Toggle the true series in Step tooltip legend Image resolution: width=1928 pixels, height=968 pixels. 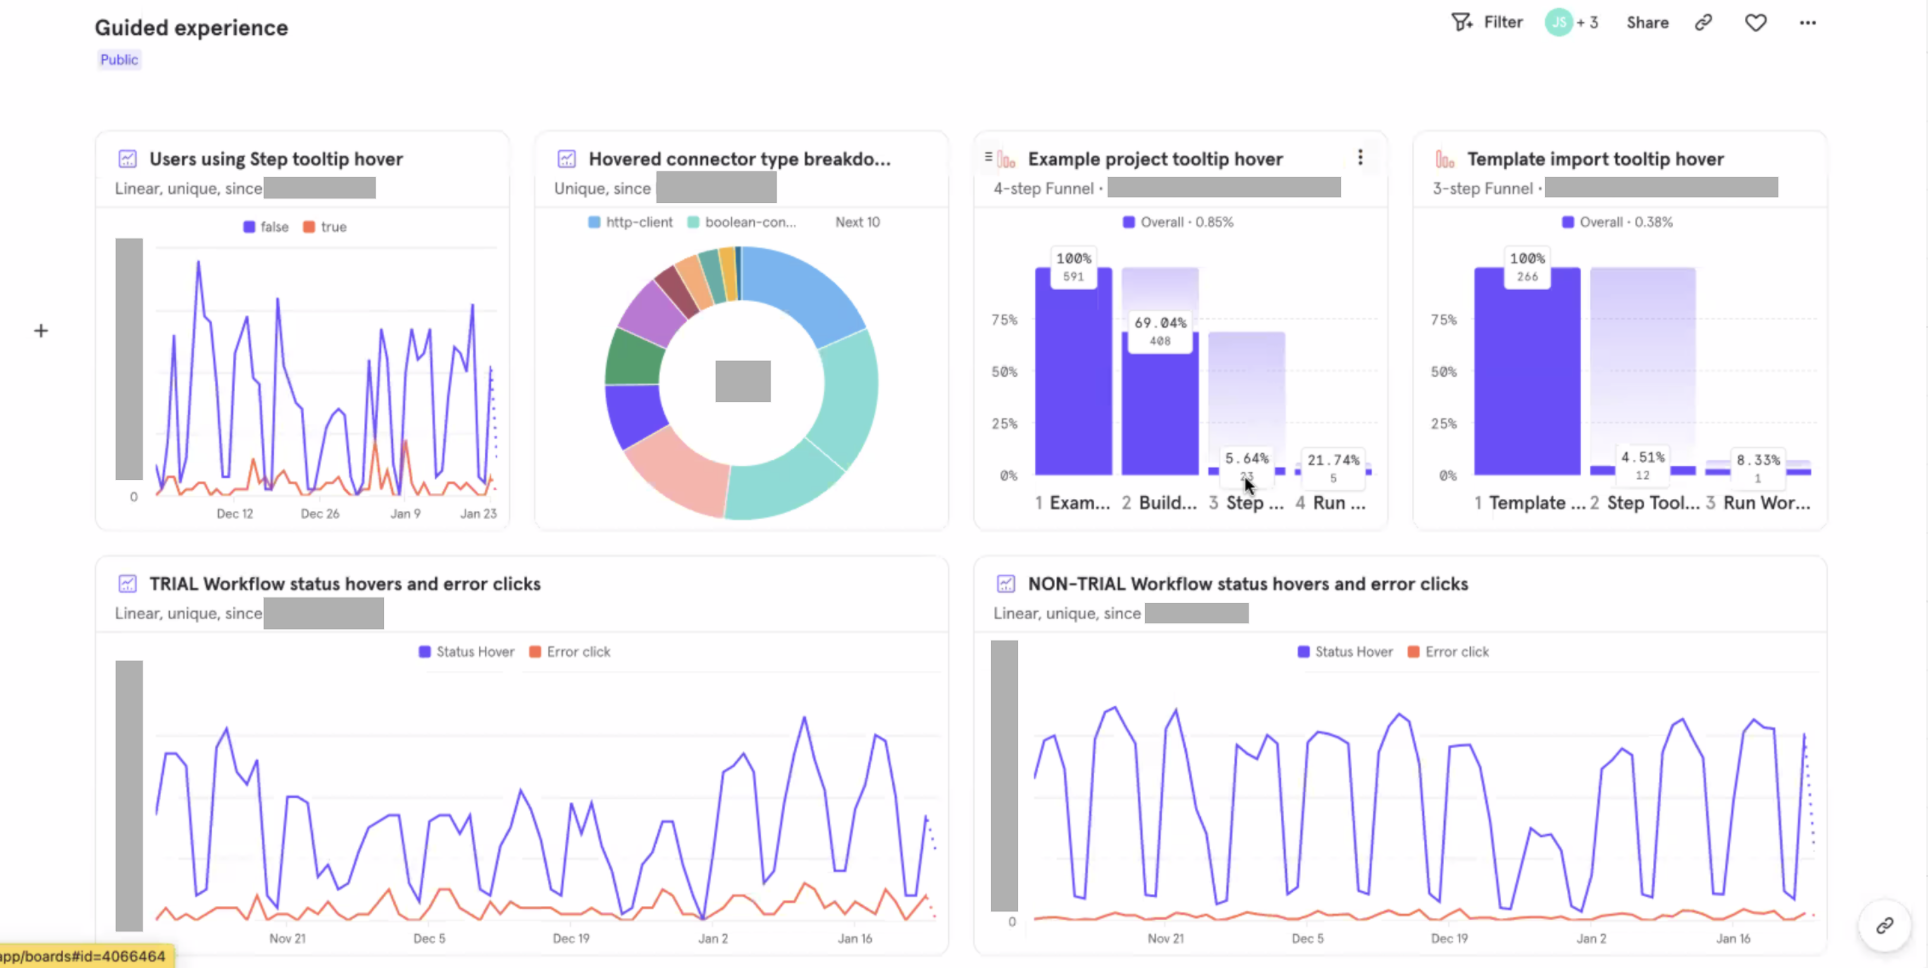[322, 226]
